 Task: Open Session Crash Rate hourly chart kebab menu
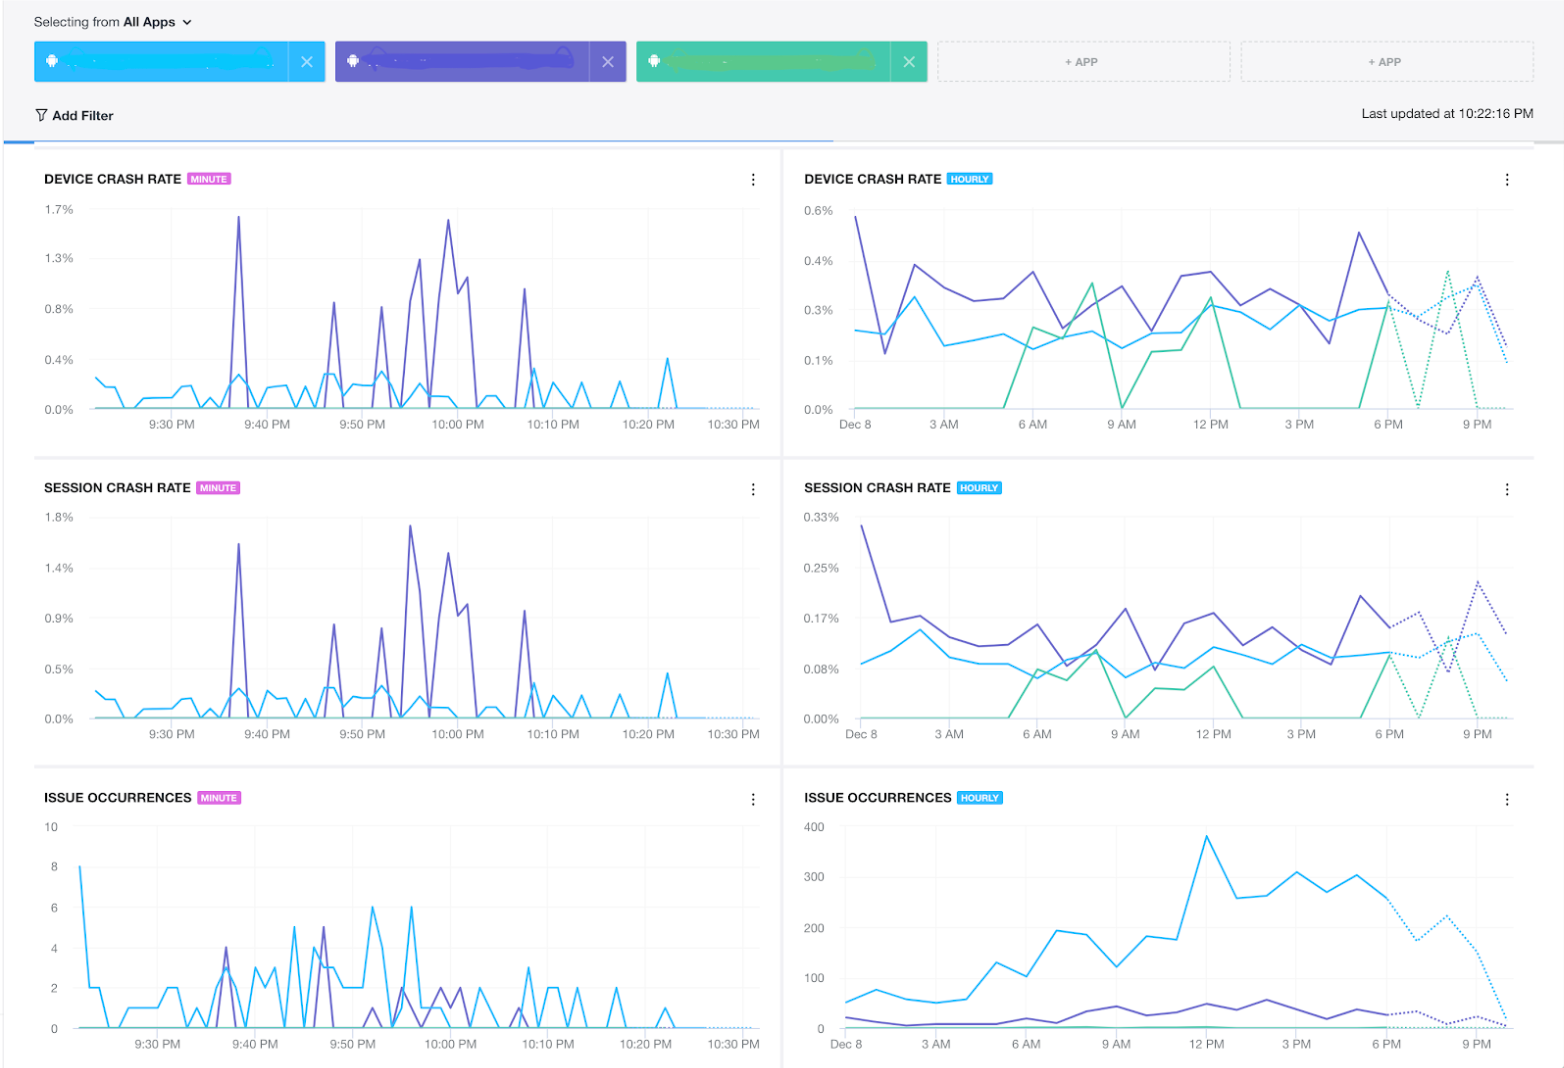(1506, 489)
